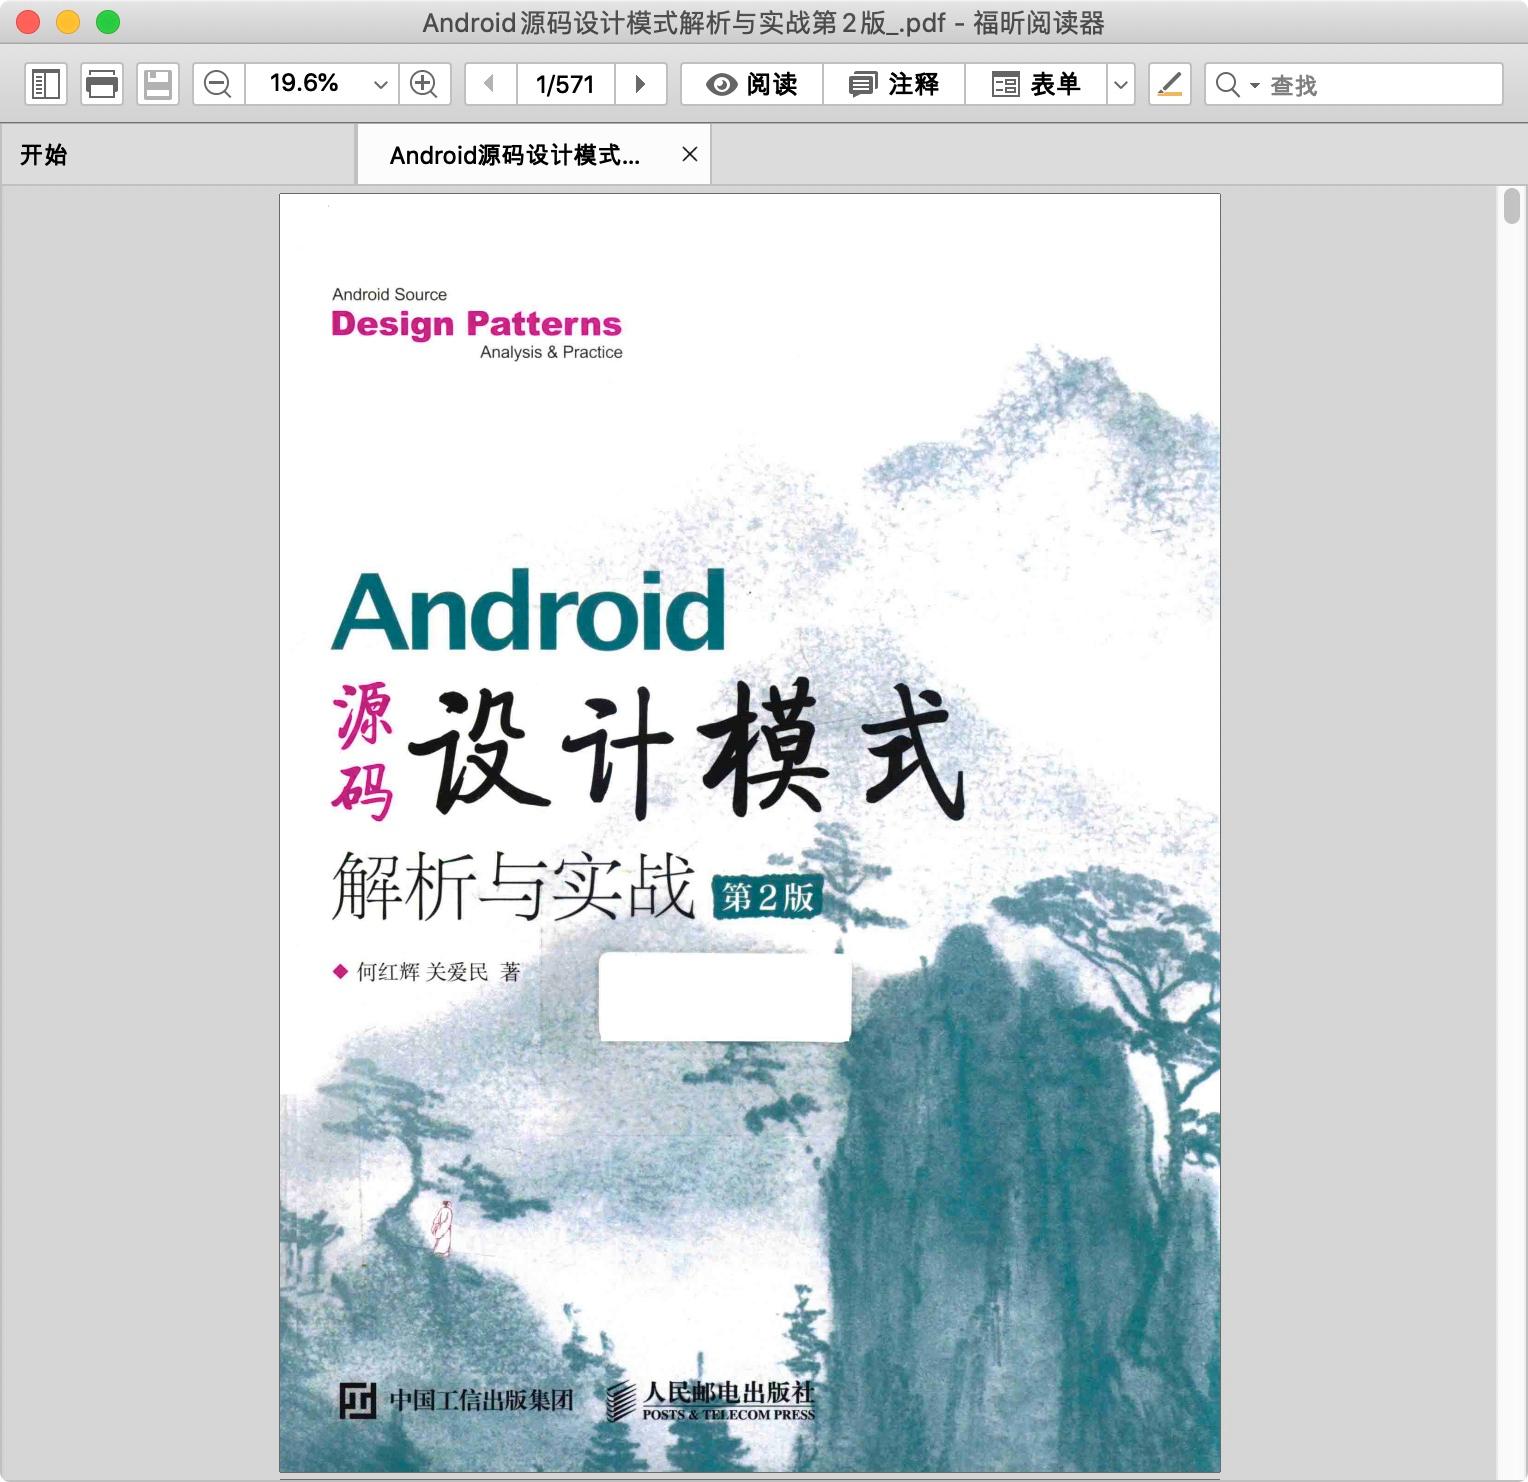
Task: Open the zoom percentage dropdown arrow
Action: click(x=380, y=84)
